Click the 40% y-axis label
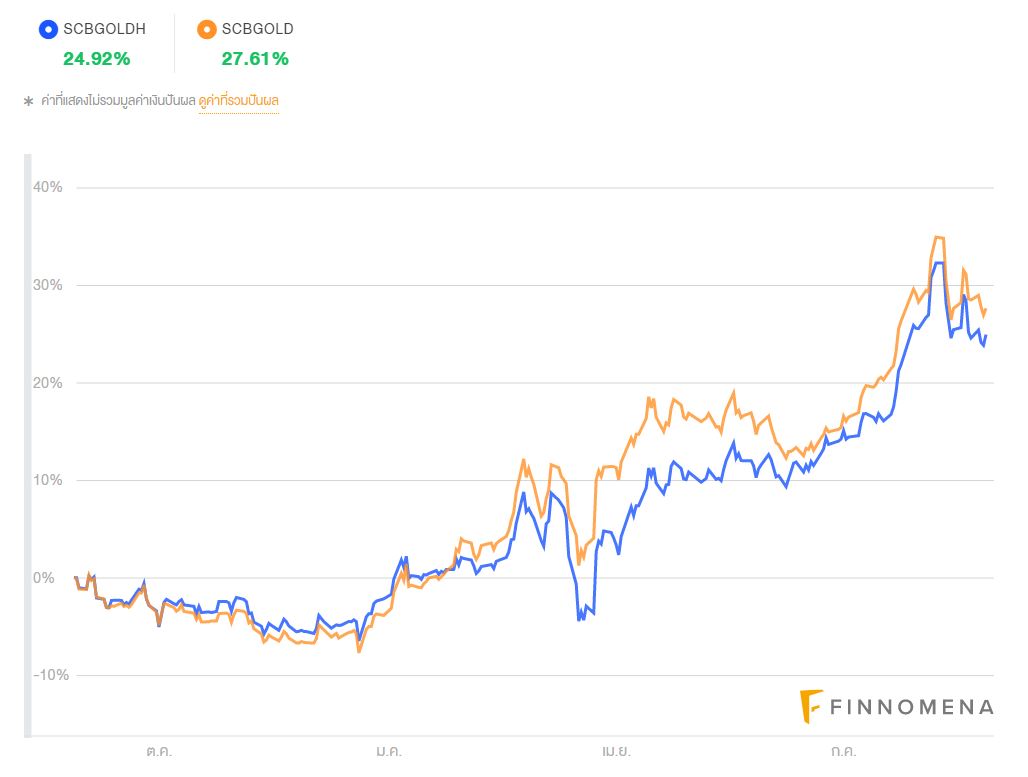 point(46,187)
